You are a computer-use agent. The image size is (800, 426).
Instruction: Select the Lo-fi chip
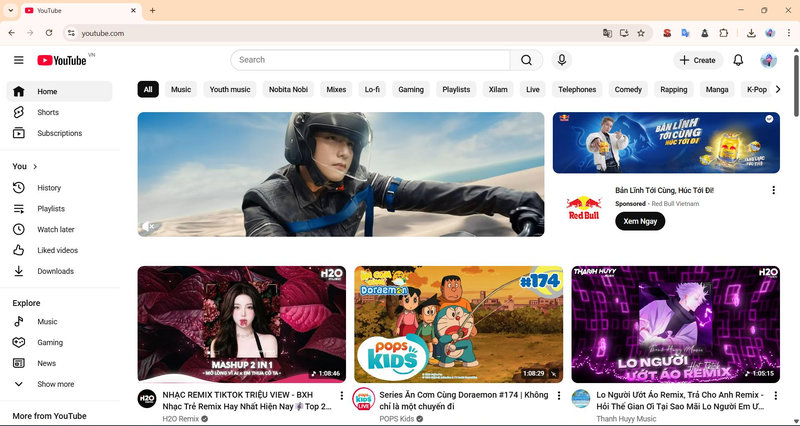pyautogui.click(x=372, y=89)
